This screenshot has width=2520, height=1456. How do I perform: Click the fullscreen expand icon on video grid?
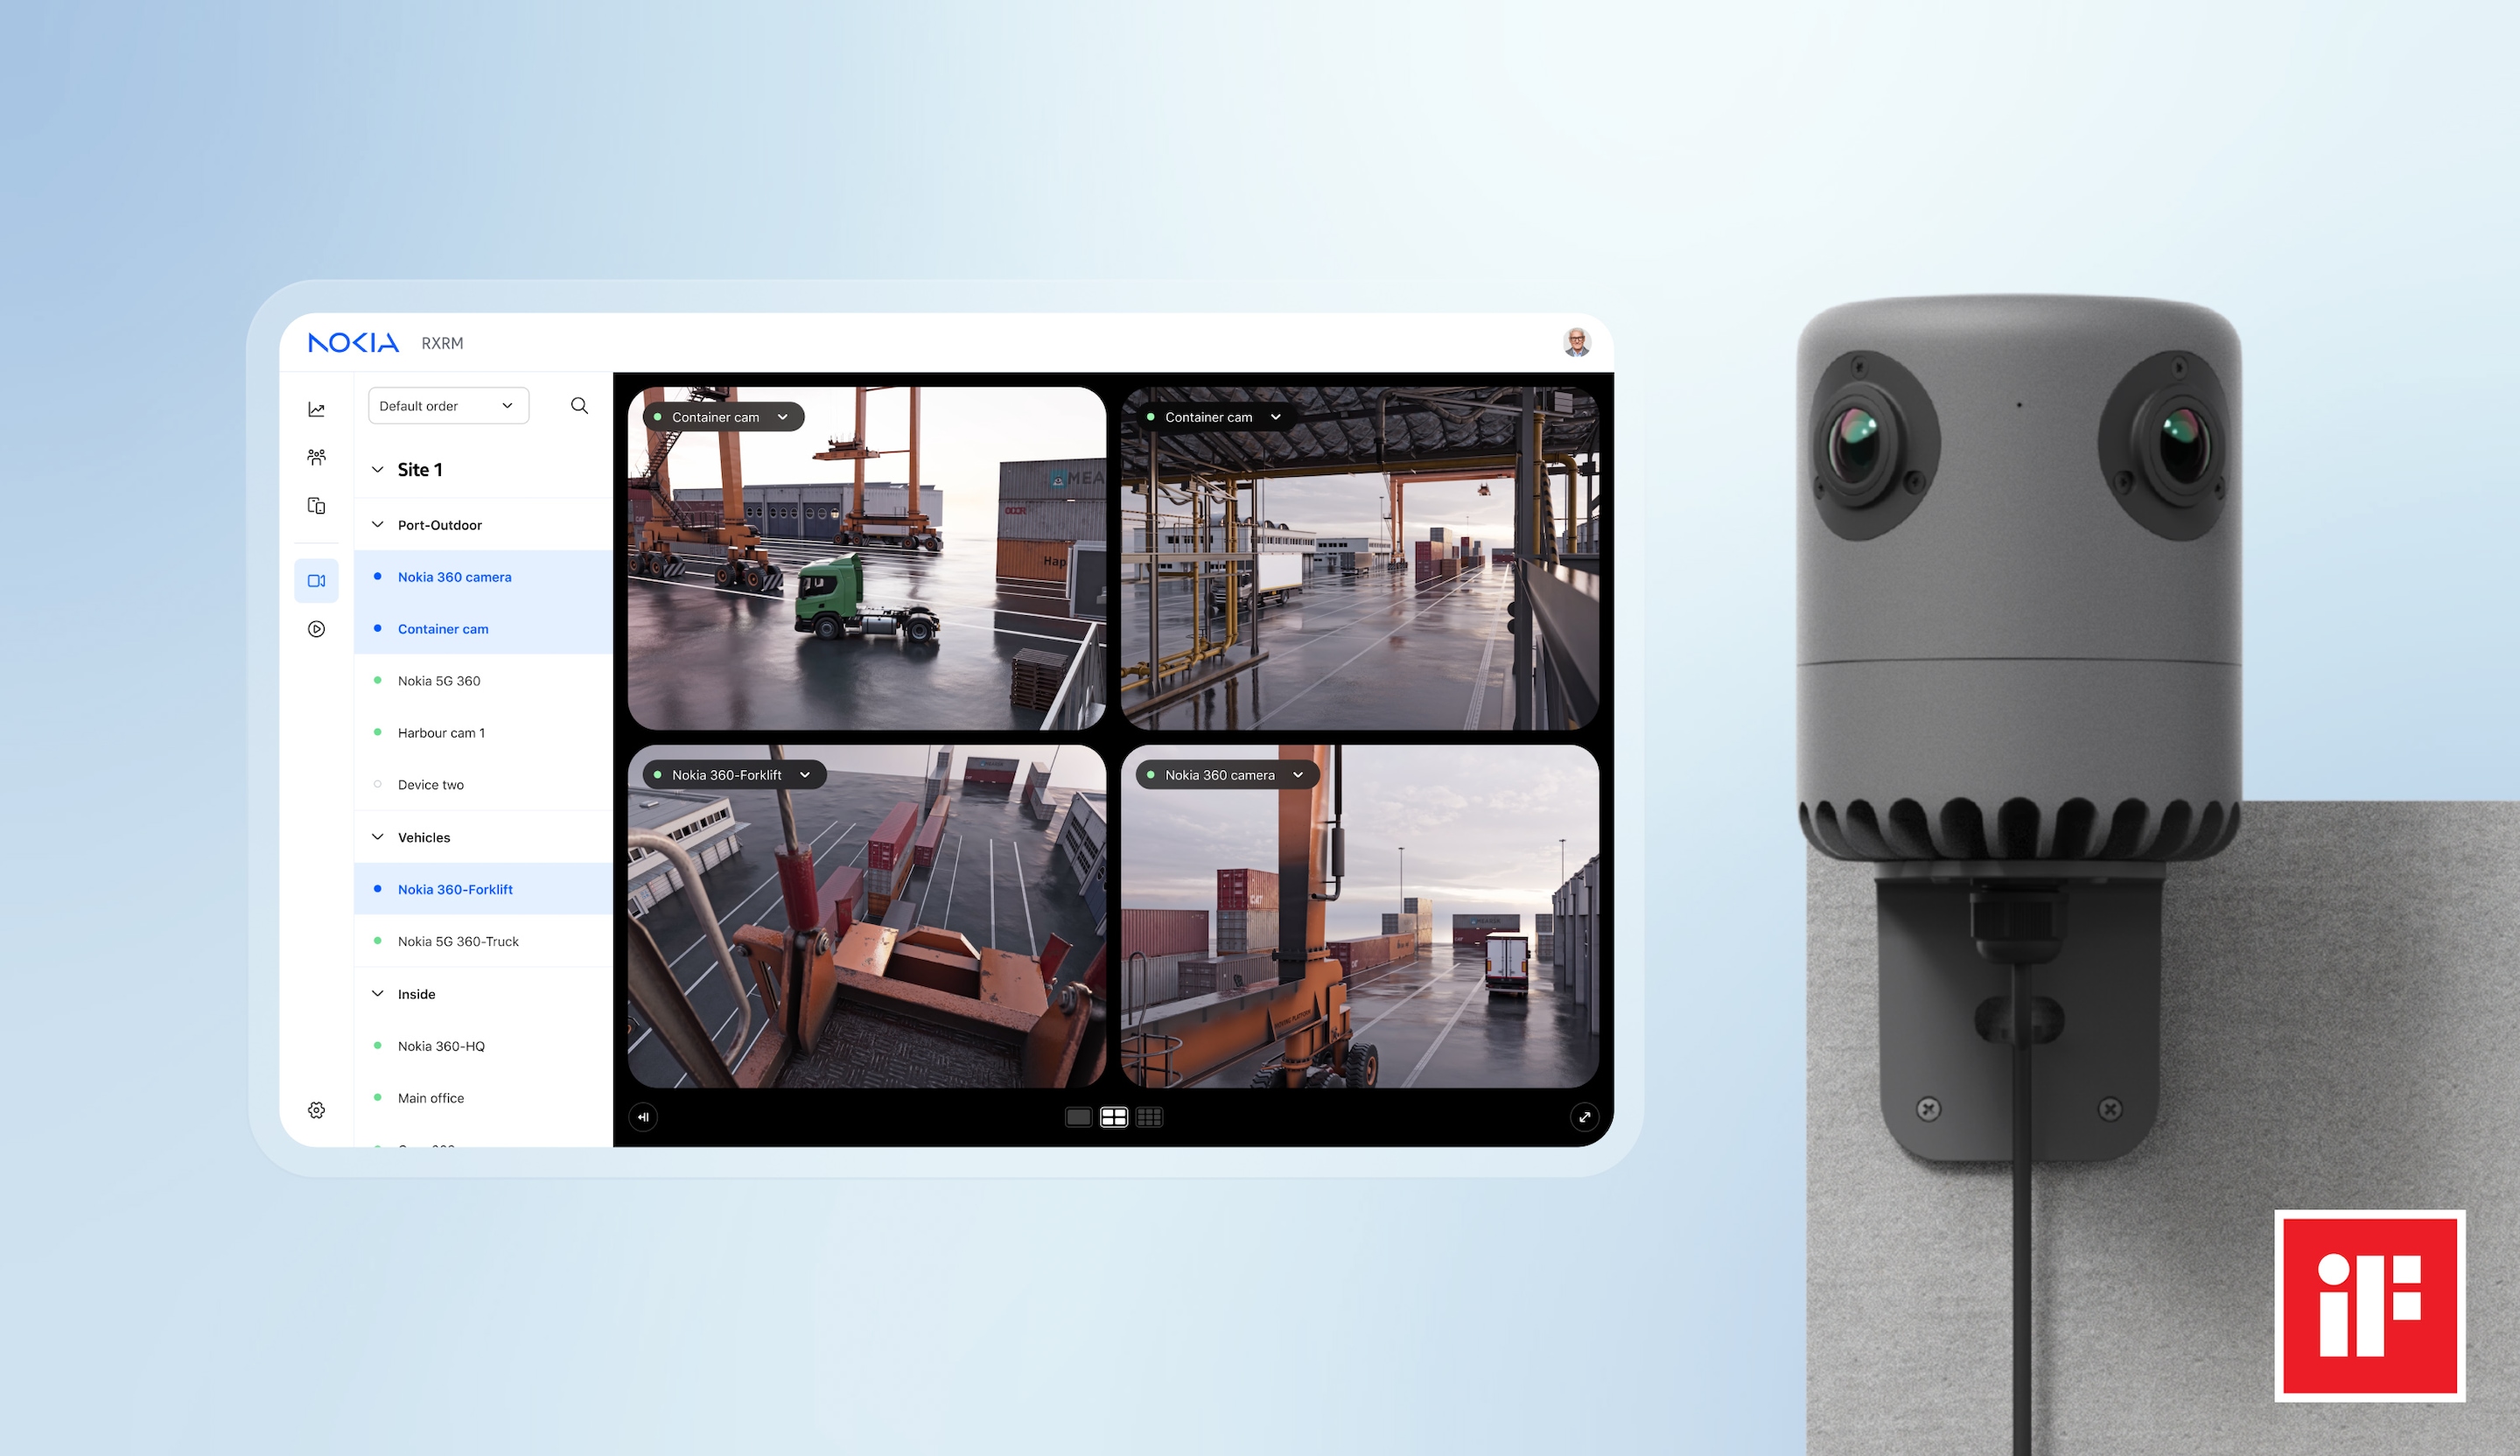(1580, 1116)
